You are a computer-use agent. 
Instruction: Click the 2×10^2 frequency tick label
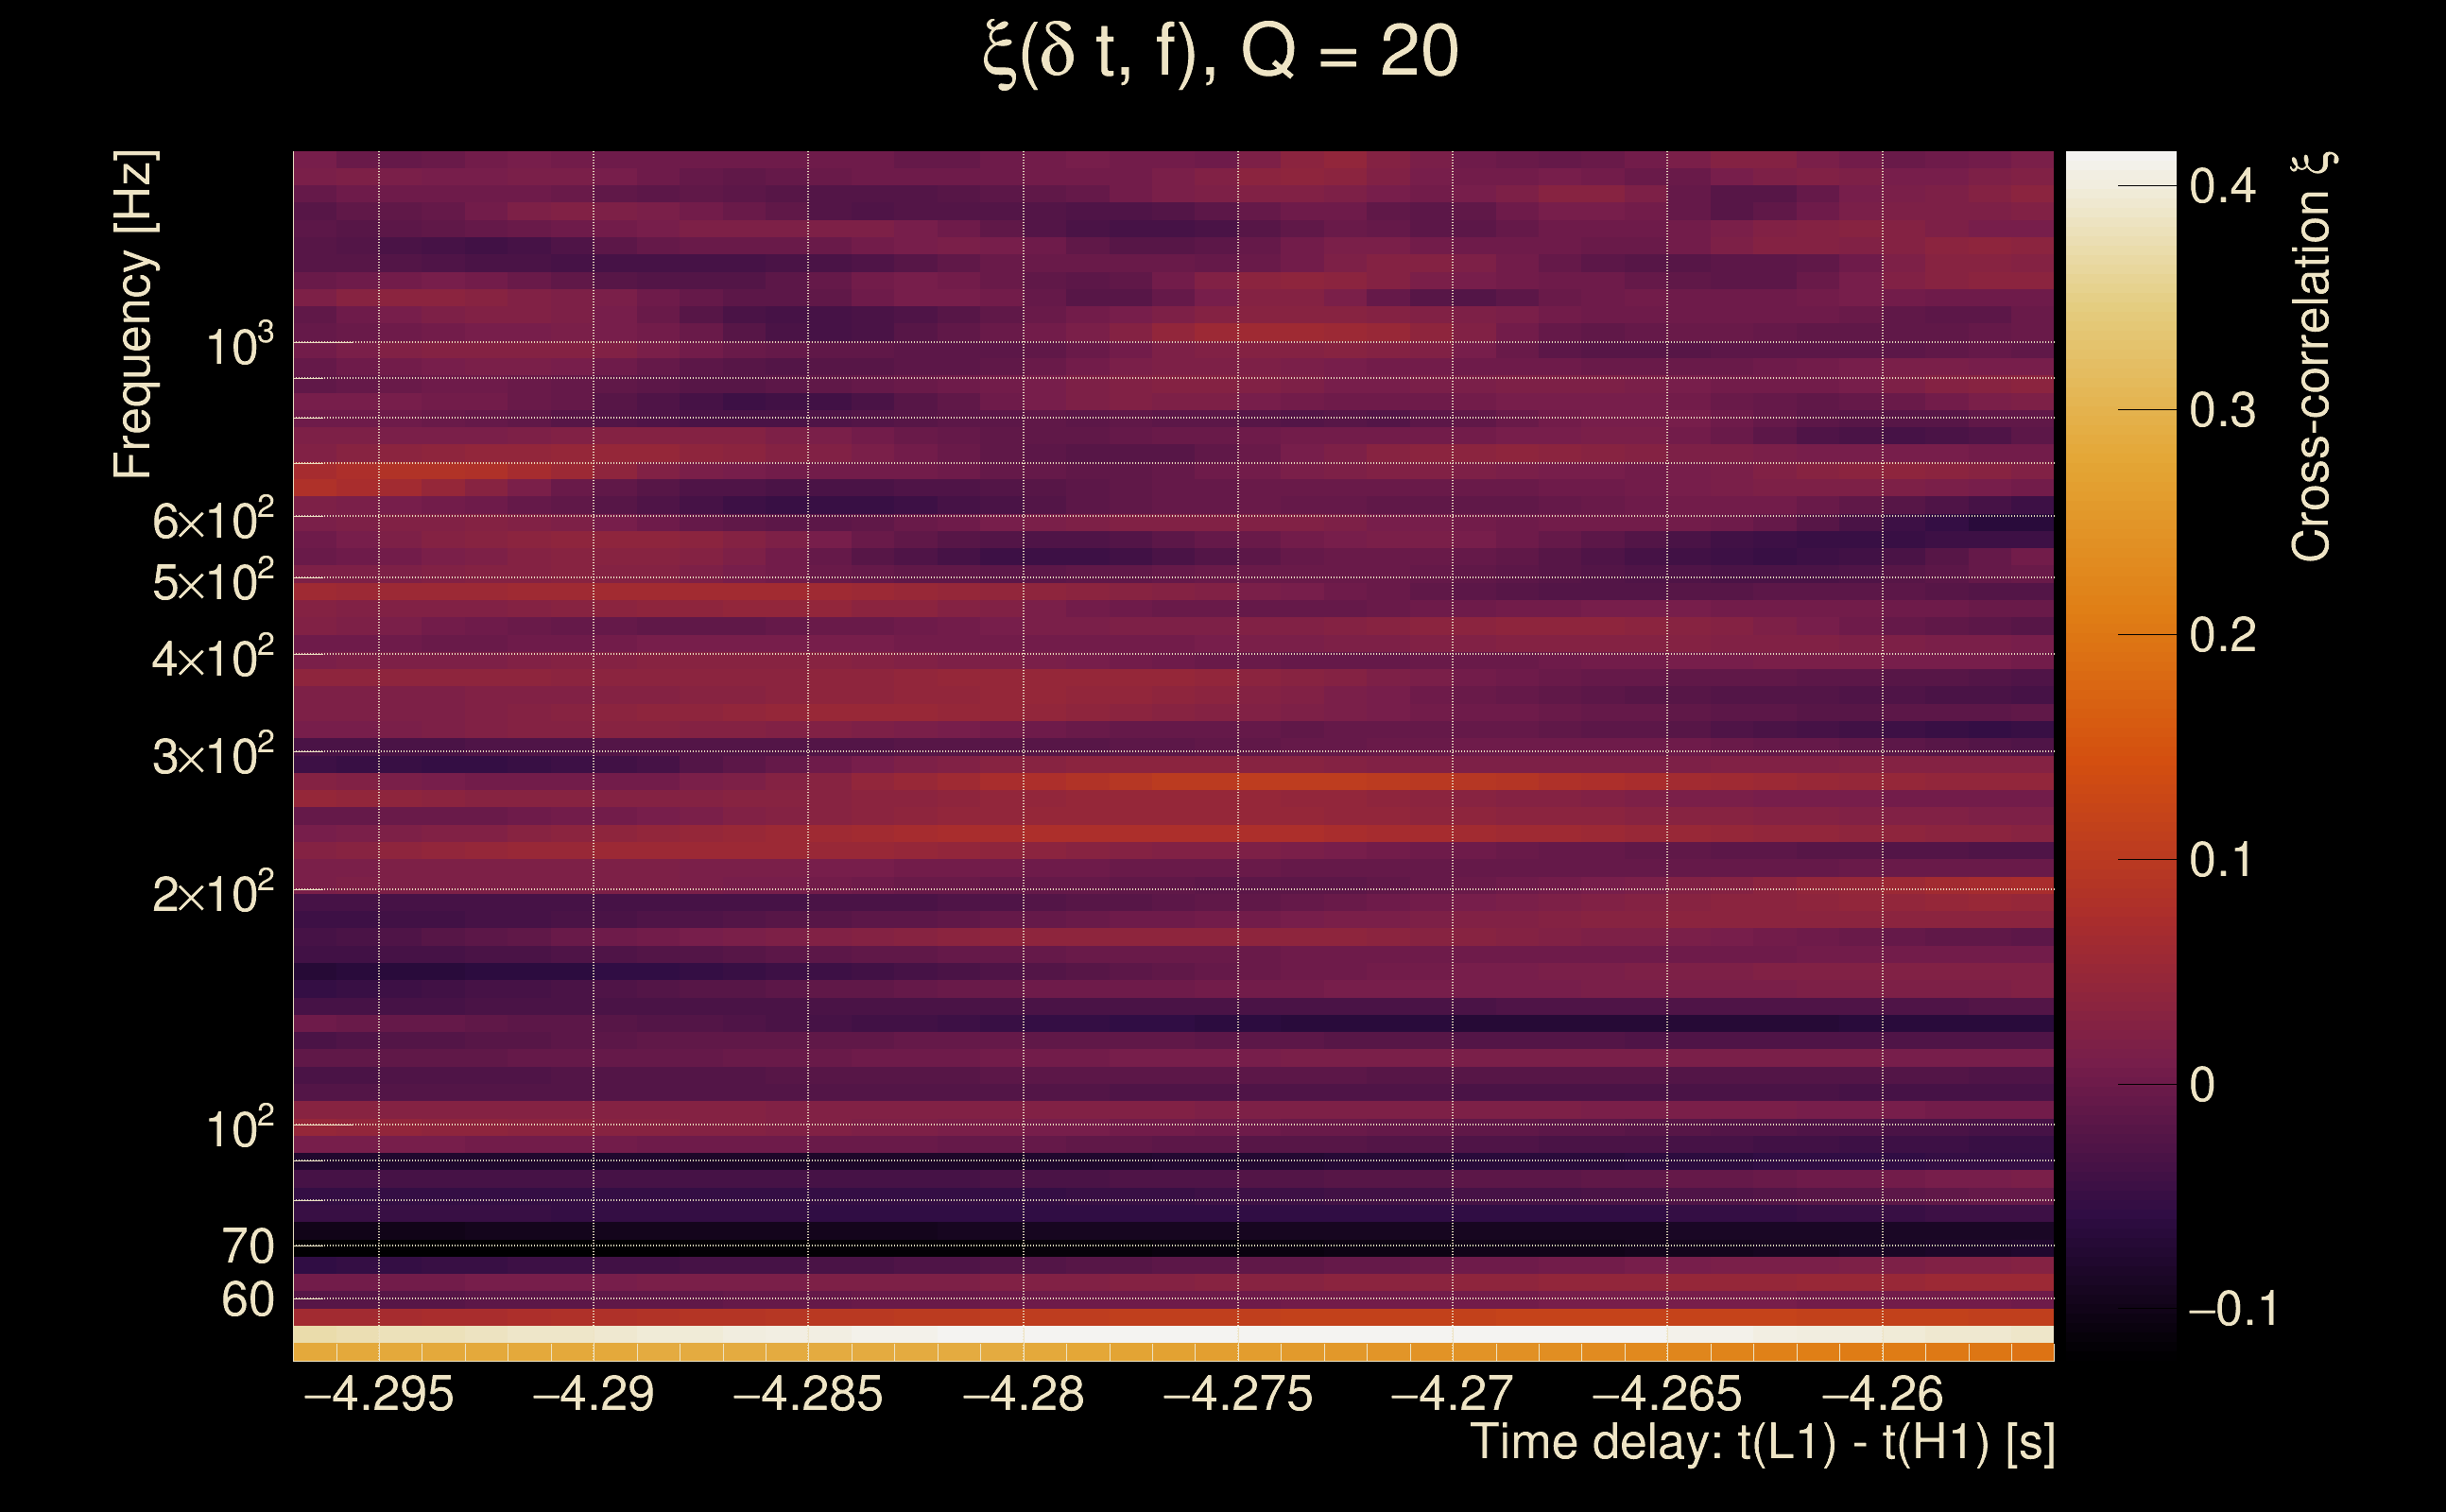(212, 893)
